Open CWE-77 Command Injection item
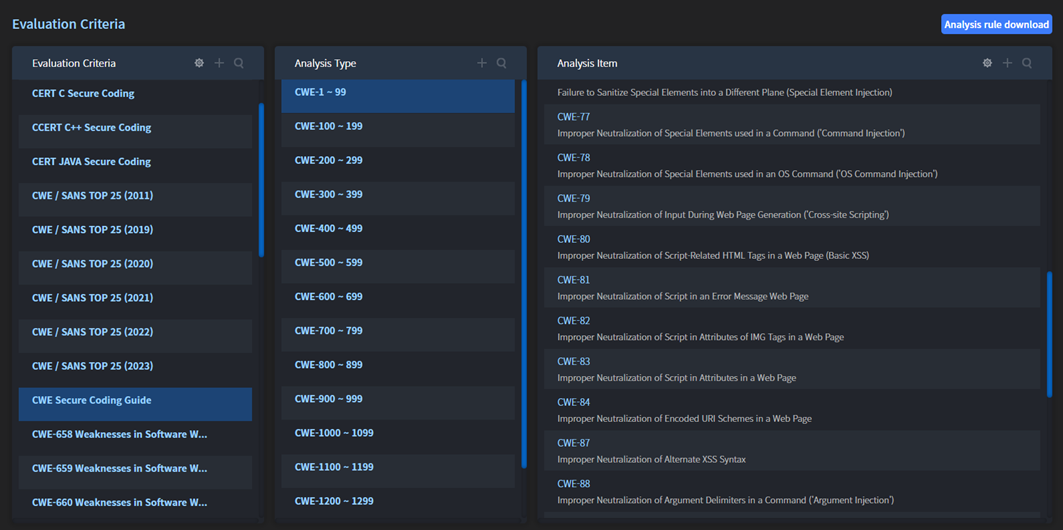Screen dimensions: 1063x530 pyautogui.click(x=792, y=125)
